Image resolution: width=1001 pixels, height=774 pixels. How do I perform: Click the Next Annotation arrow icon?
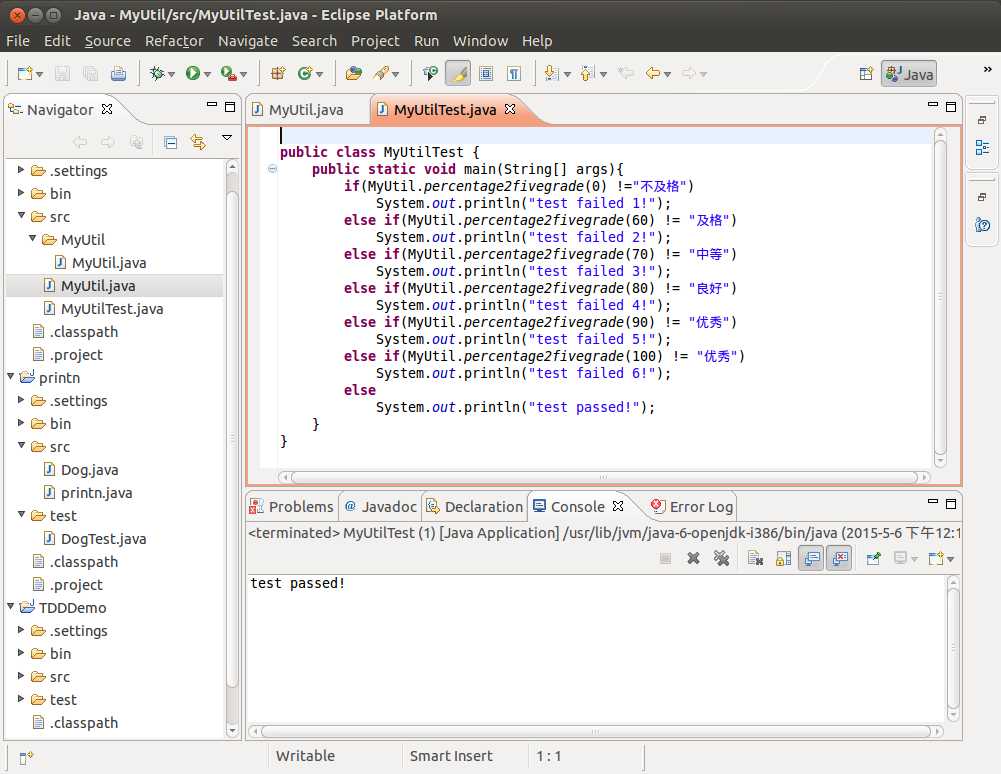click(552, 73)
